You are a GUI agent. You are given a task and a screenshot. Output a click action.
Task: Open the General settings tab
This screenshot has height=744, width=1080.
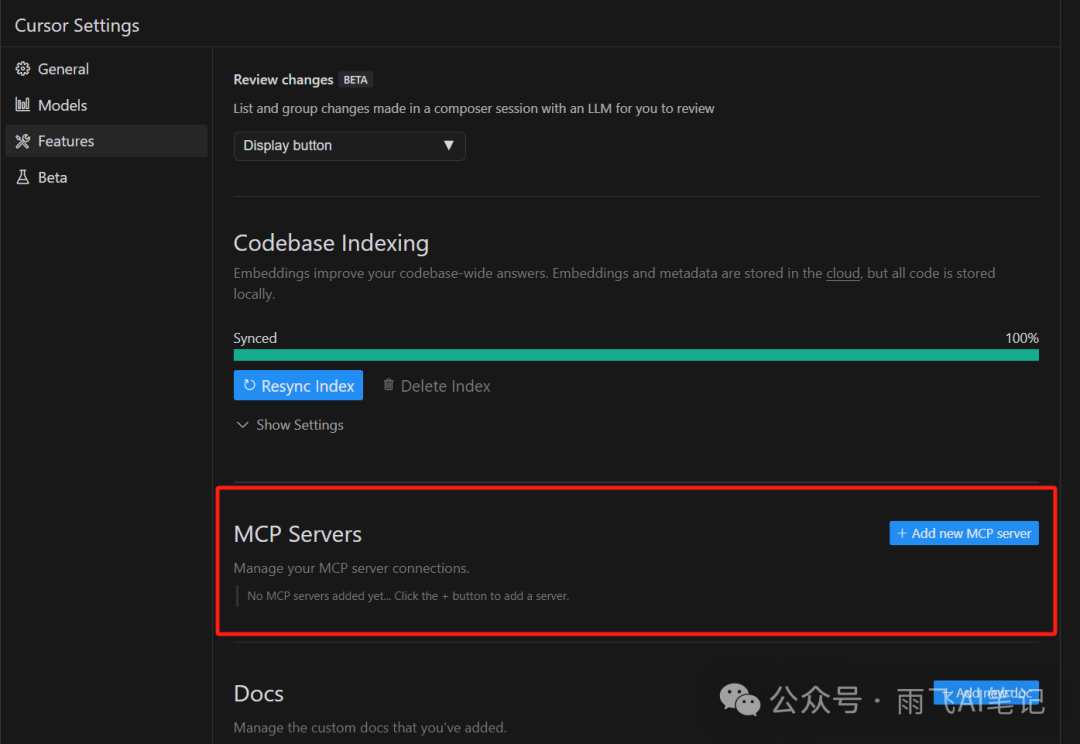[106, 69]
